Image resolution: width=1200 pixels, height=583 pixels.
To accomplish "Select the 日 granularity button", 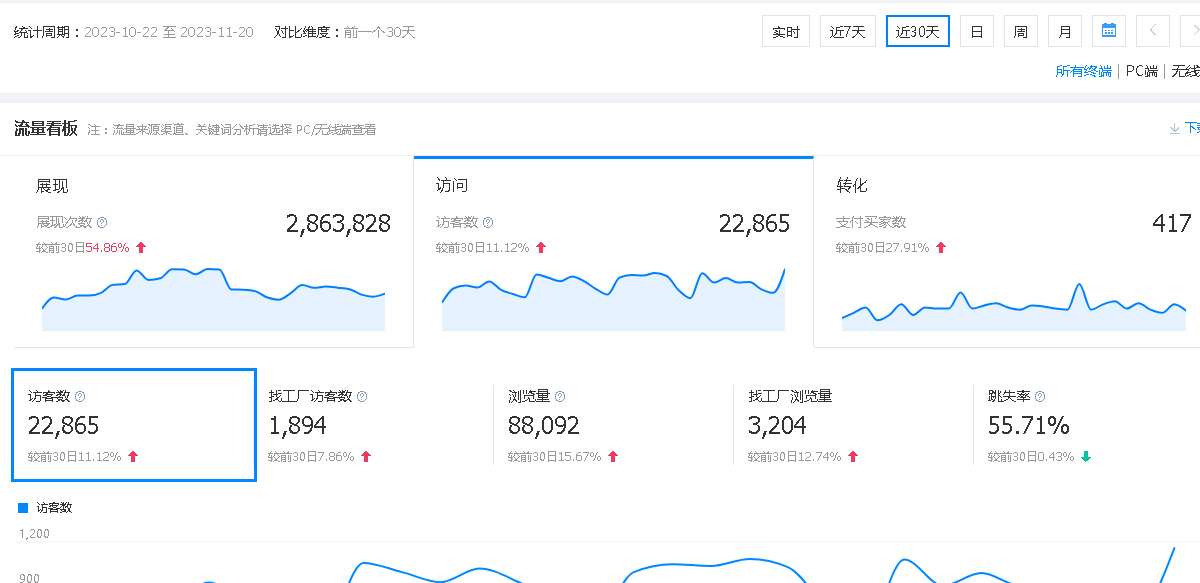I will [x=977, y=31].
